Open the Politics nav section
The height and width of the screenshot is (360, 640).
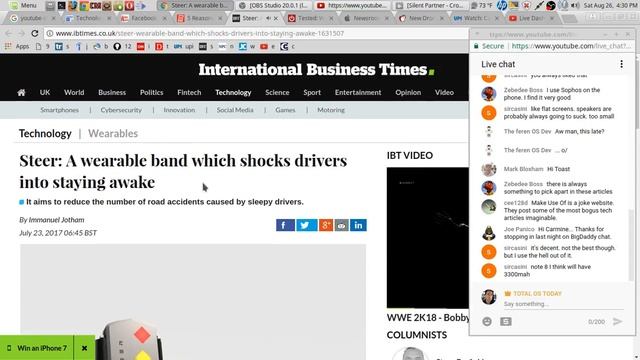pyautogui.click(x=151, y=93)
